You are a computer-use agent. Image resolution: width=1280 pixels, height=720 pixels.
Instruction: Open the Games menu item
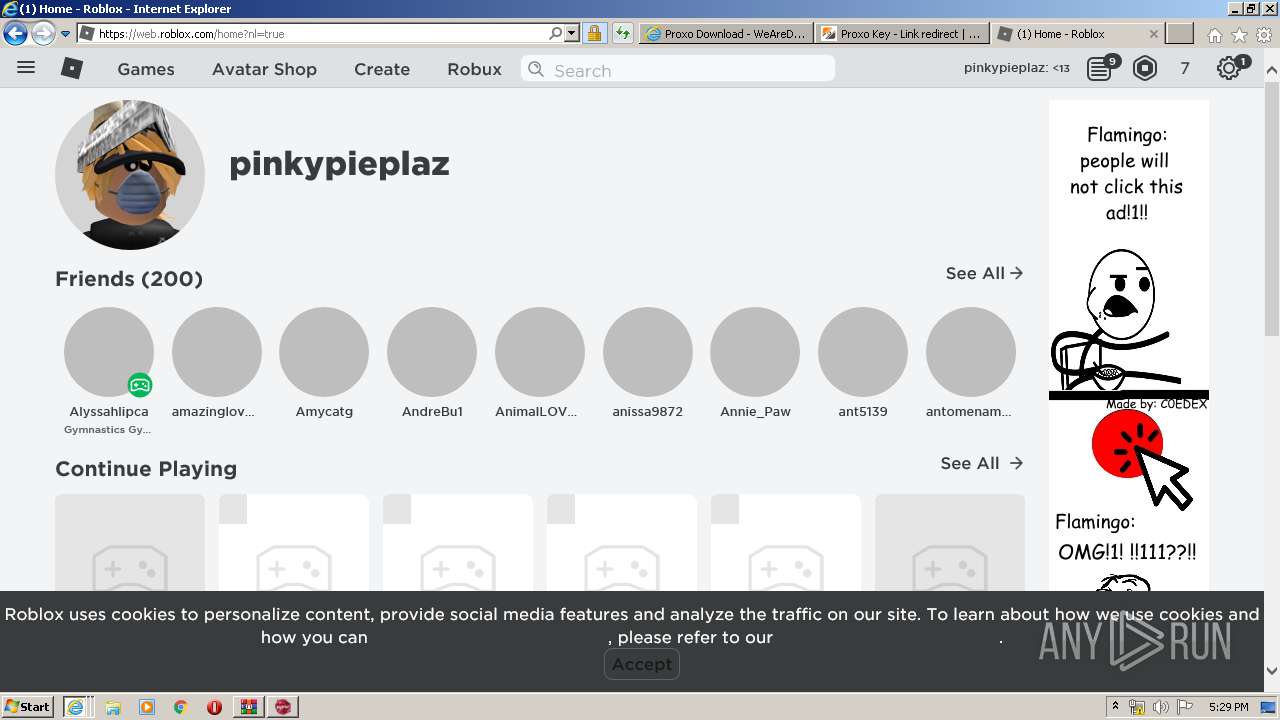[146, 69]
